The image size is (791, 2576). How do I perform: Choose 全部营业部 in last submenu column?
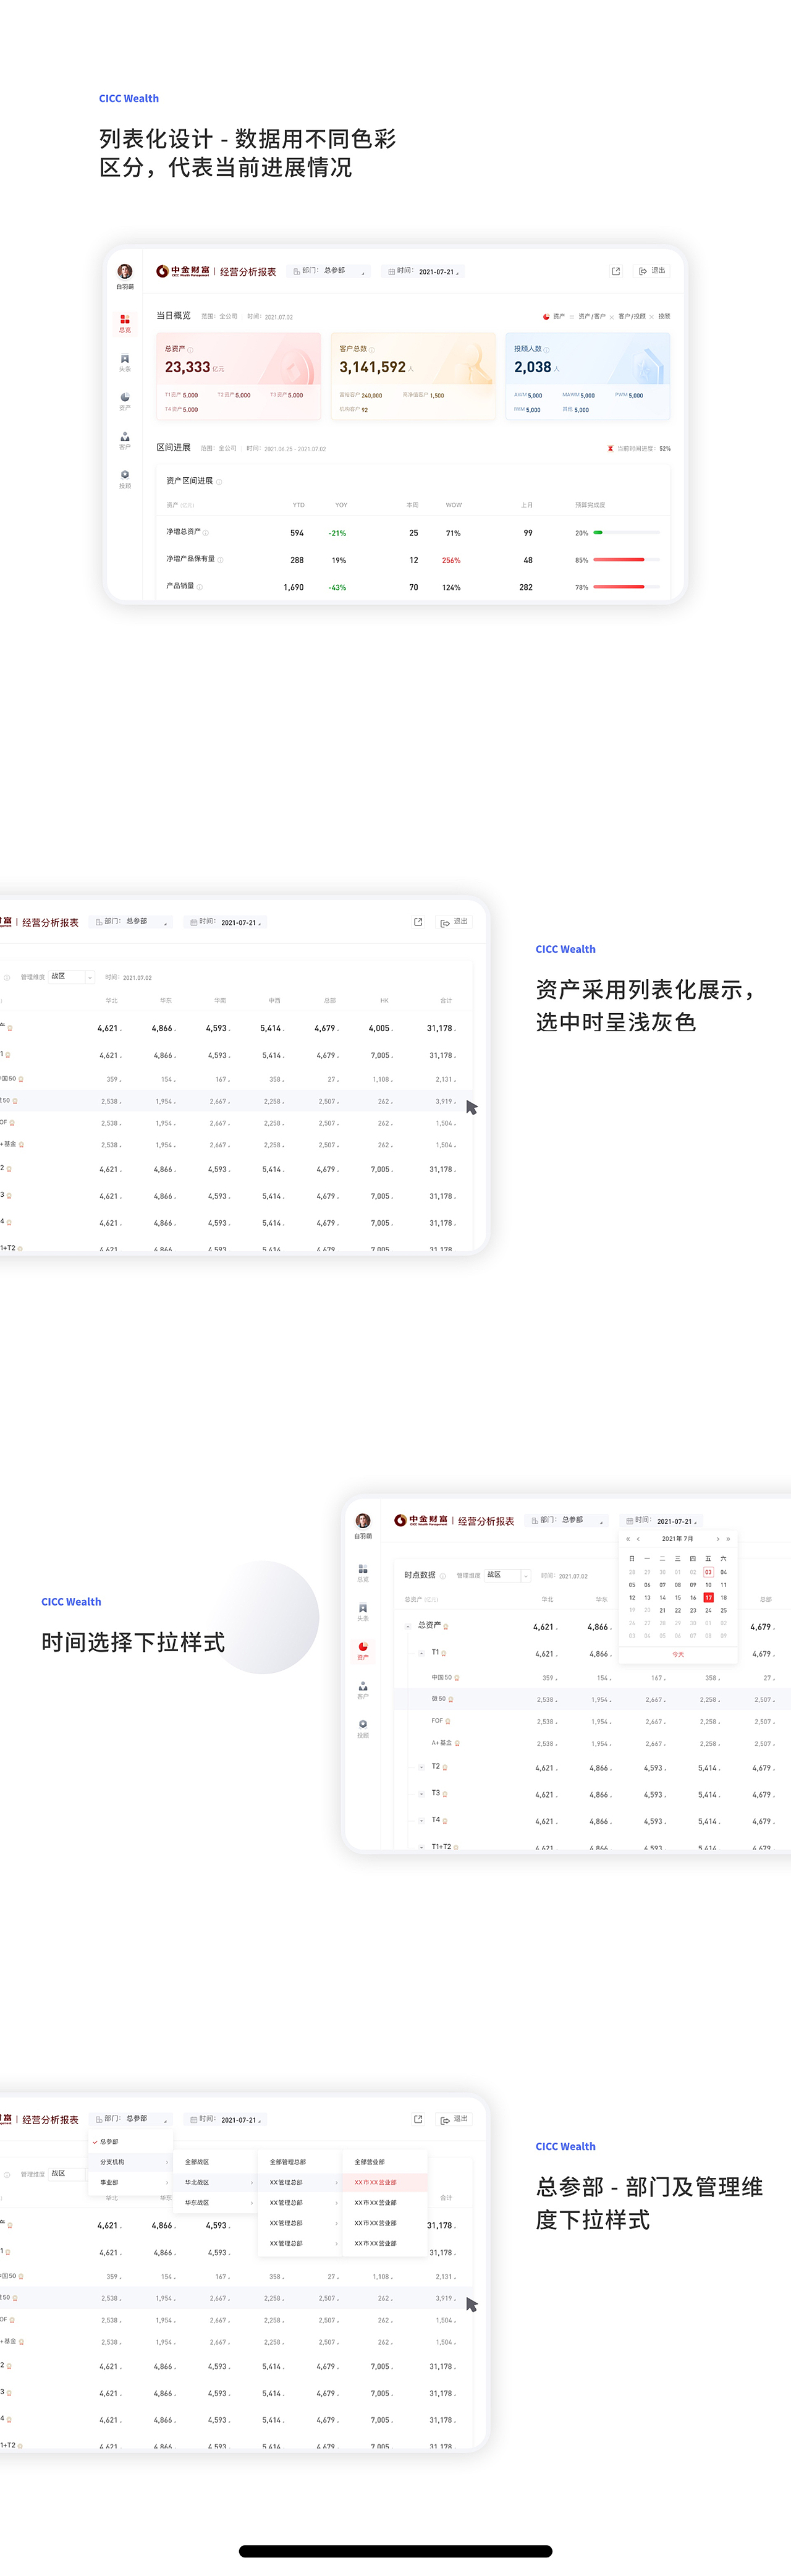coord(385,2162)
